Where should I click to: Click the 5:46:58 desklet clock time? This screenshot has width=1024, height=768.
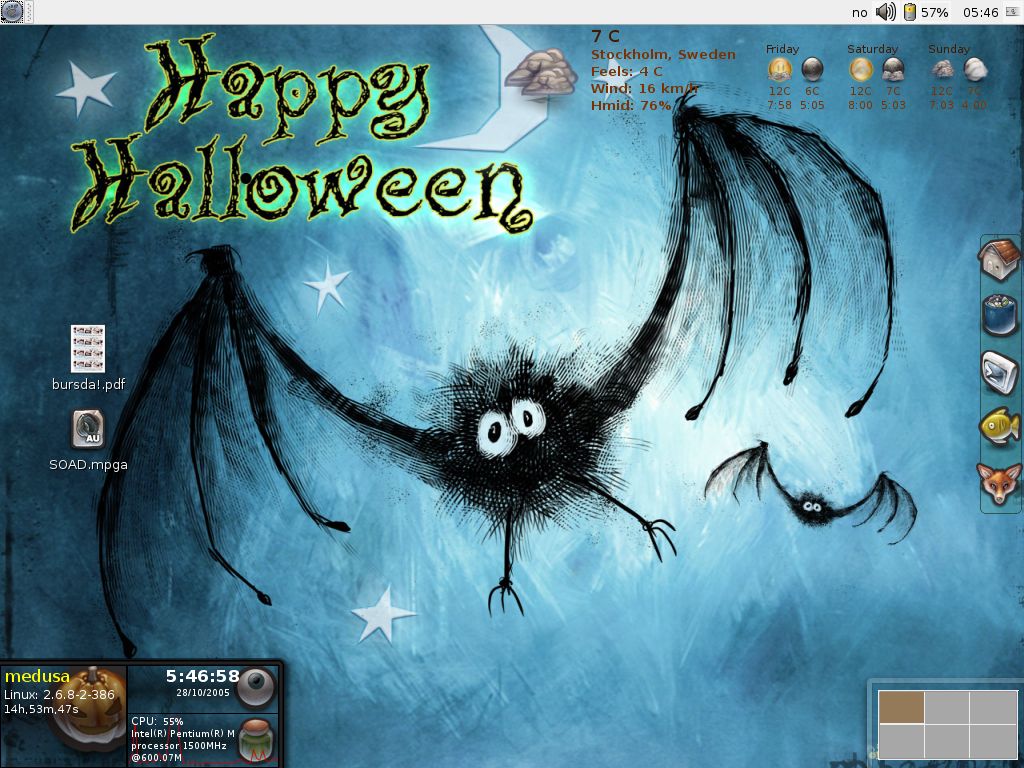(202, 676)
